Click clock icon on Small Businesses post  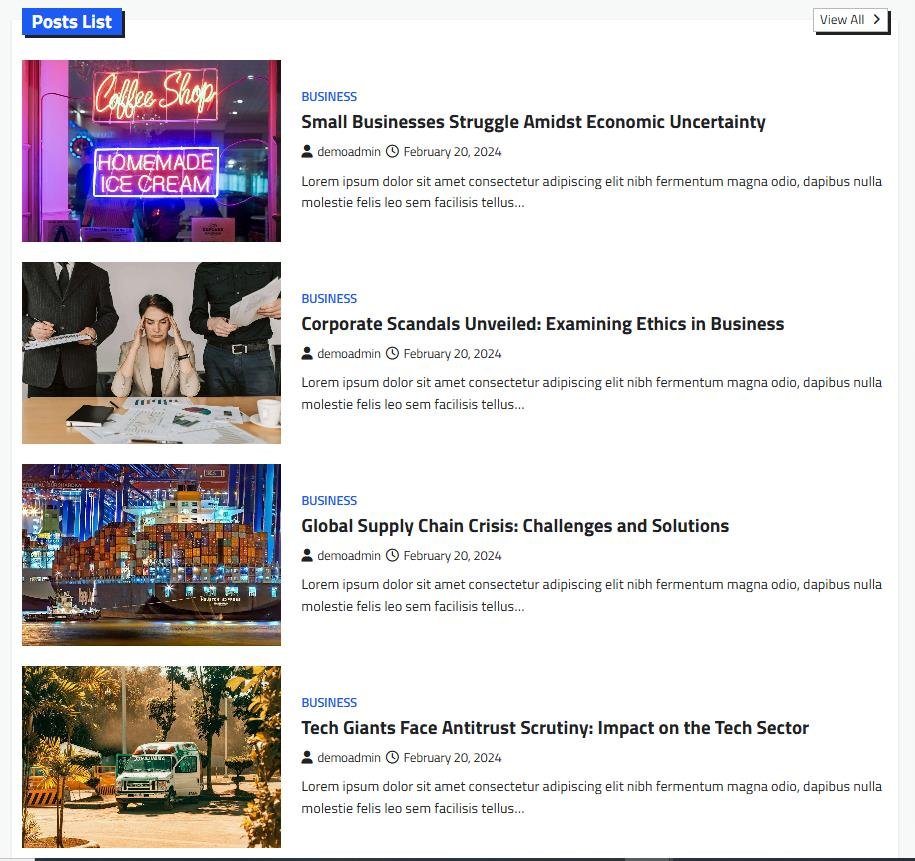[x=393, y=151]
